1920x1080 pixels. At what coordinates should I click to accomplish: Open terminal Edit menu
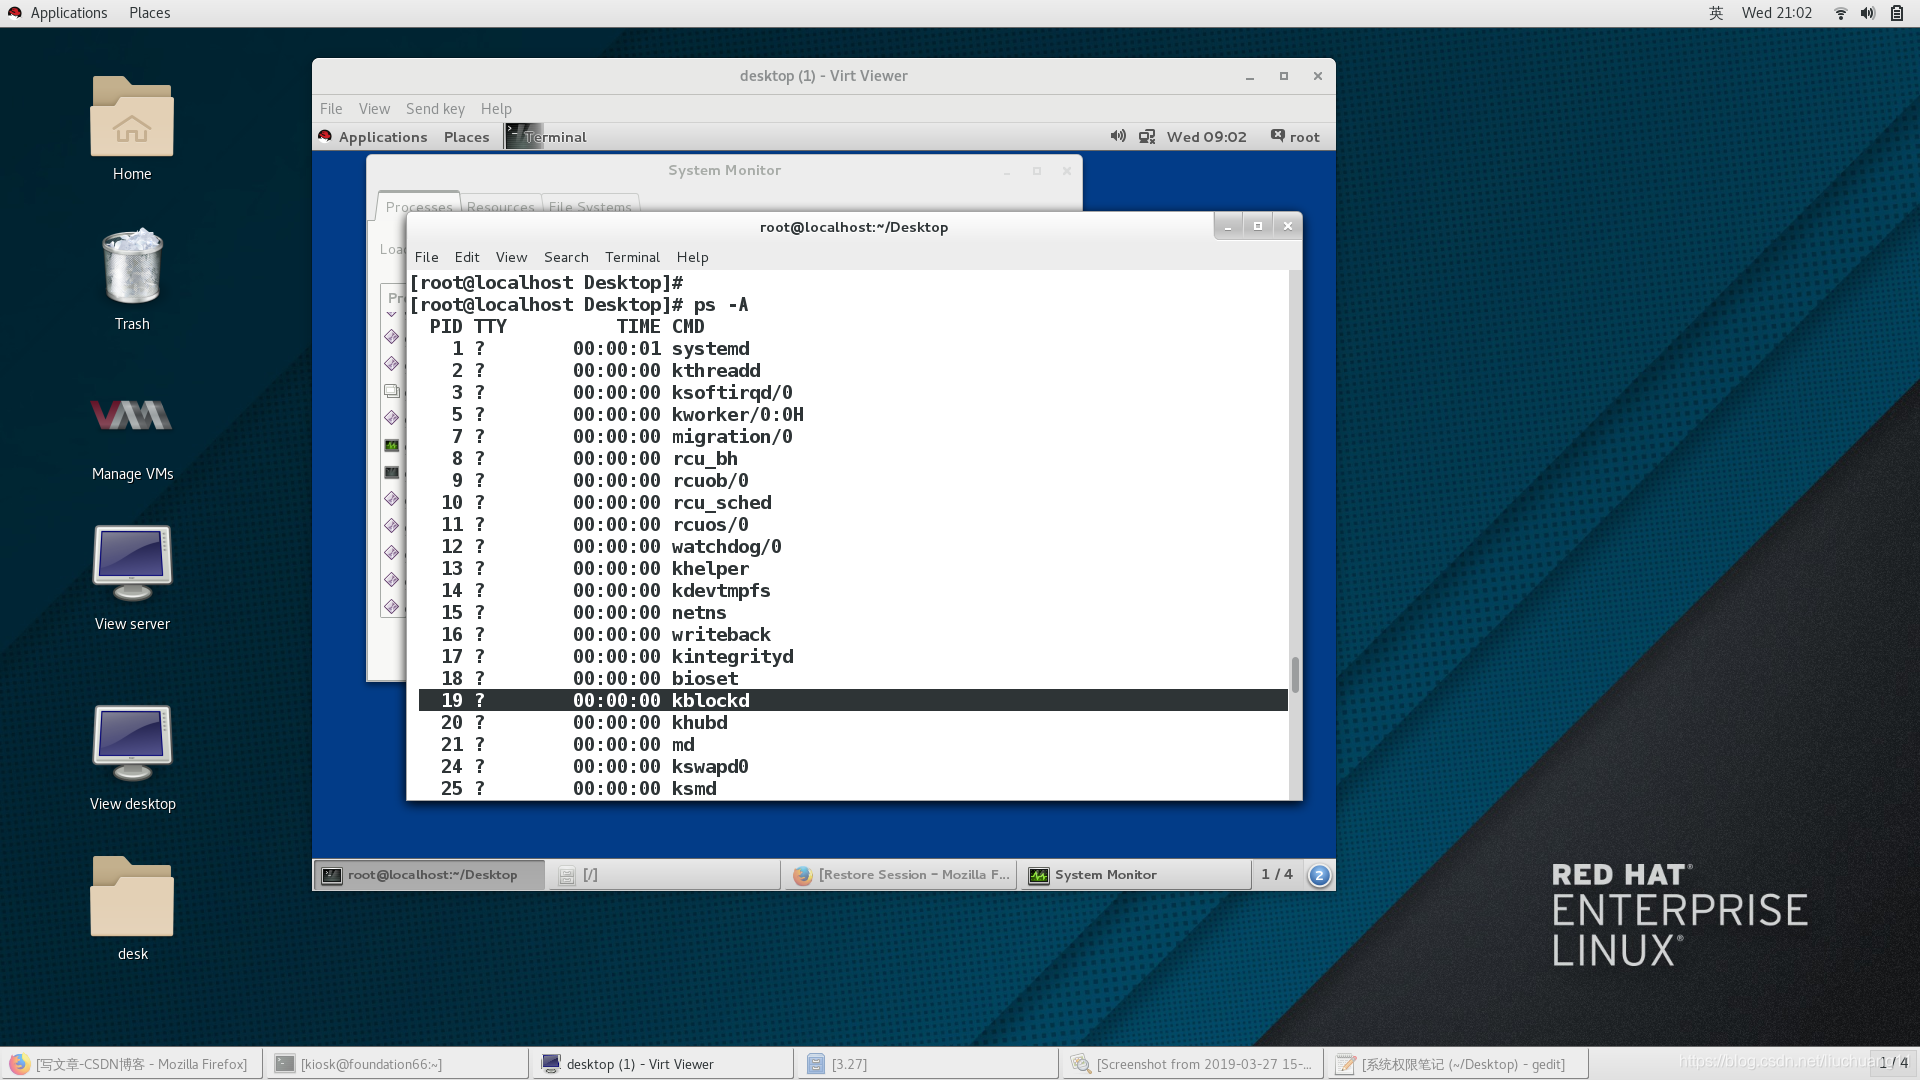click(467, 257)
